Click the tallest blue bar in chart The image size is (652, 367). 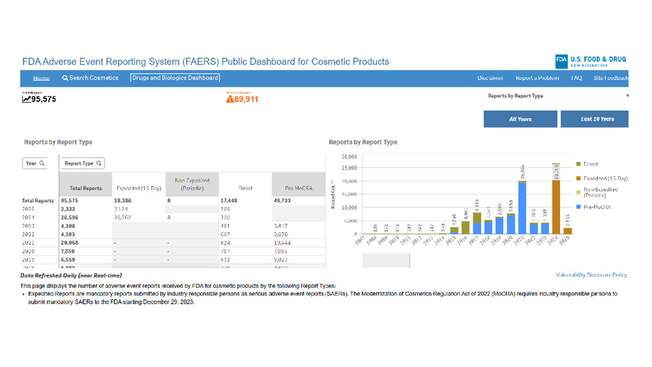coord(522,208)
